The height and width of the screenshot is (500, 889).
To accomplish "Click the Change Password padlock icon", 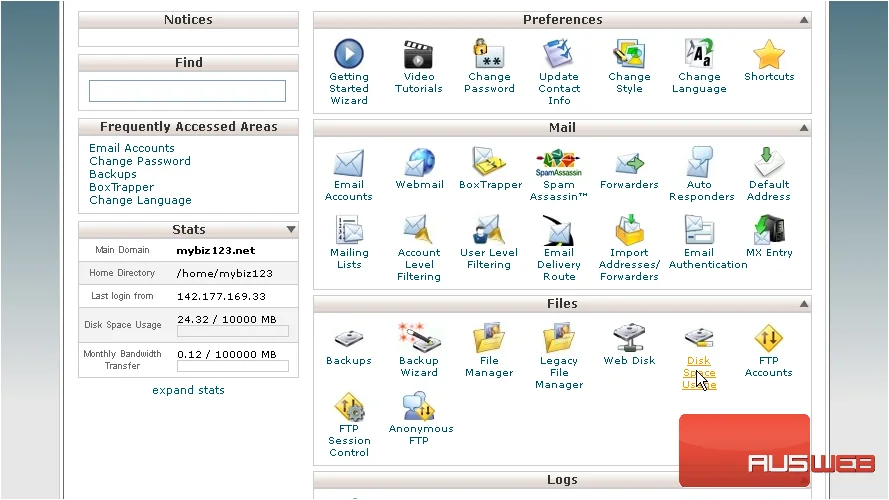I will coord(489,54).
